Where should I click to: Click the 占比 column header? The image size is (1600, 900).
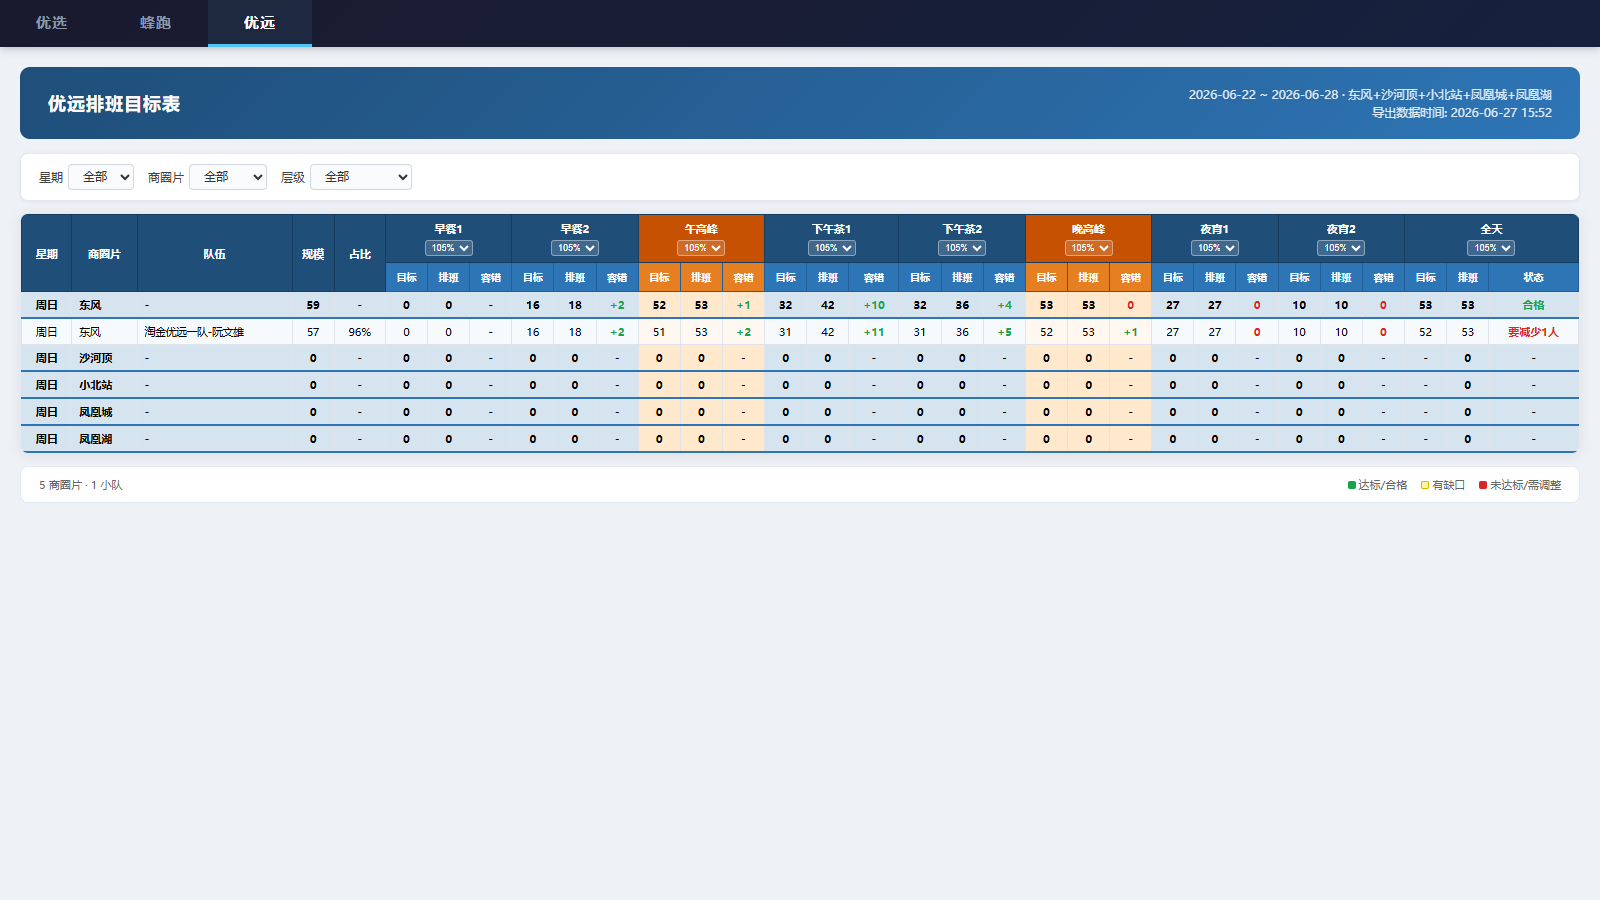point(360,254)
